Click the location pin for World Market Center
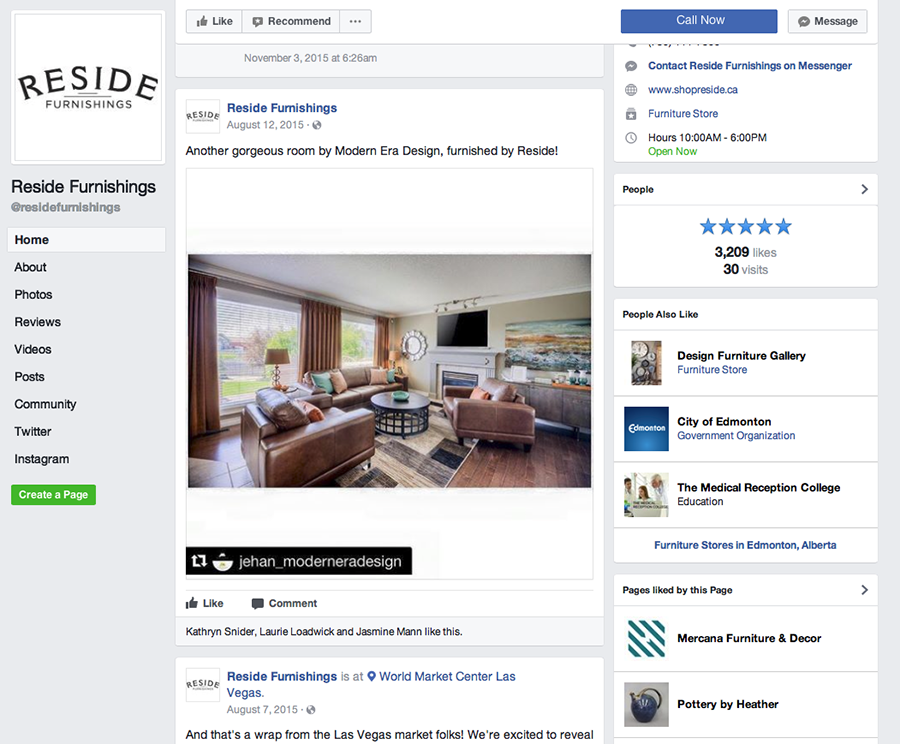This screenshot has width=900, height=744. (371, 676)
